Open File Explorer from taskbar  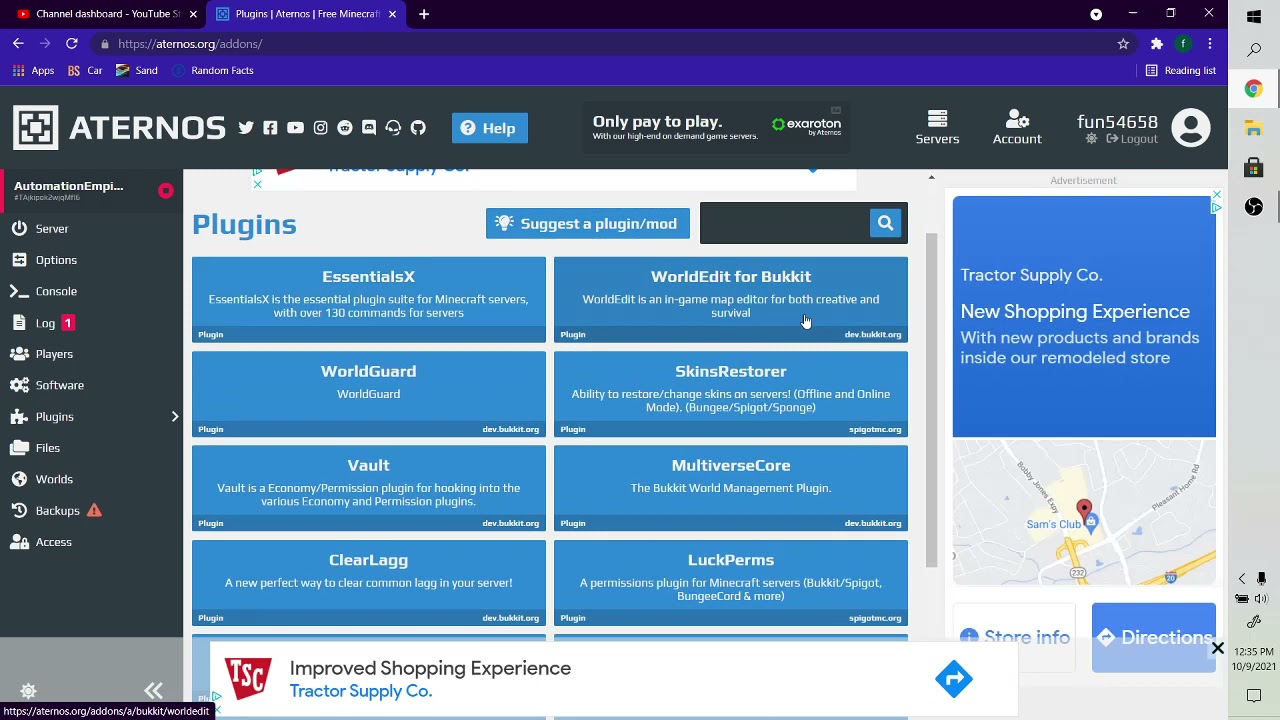coord(1254,128)
